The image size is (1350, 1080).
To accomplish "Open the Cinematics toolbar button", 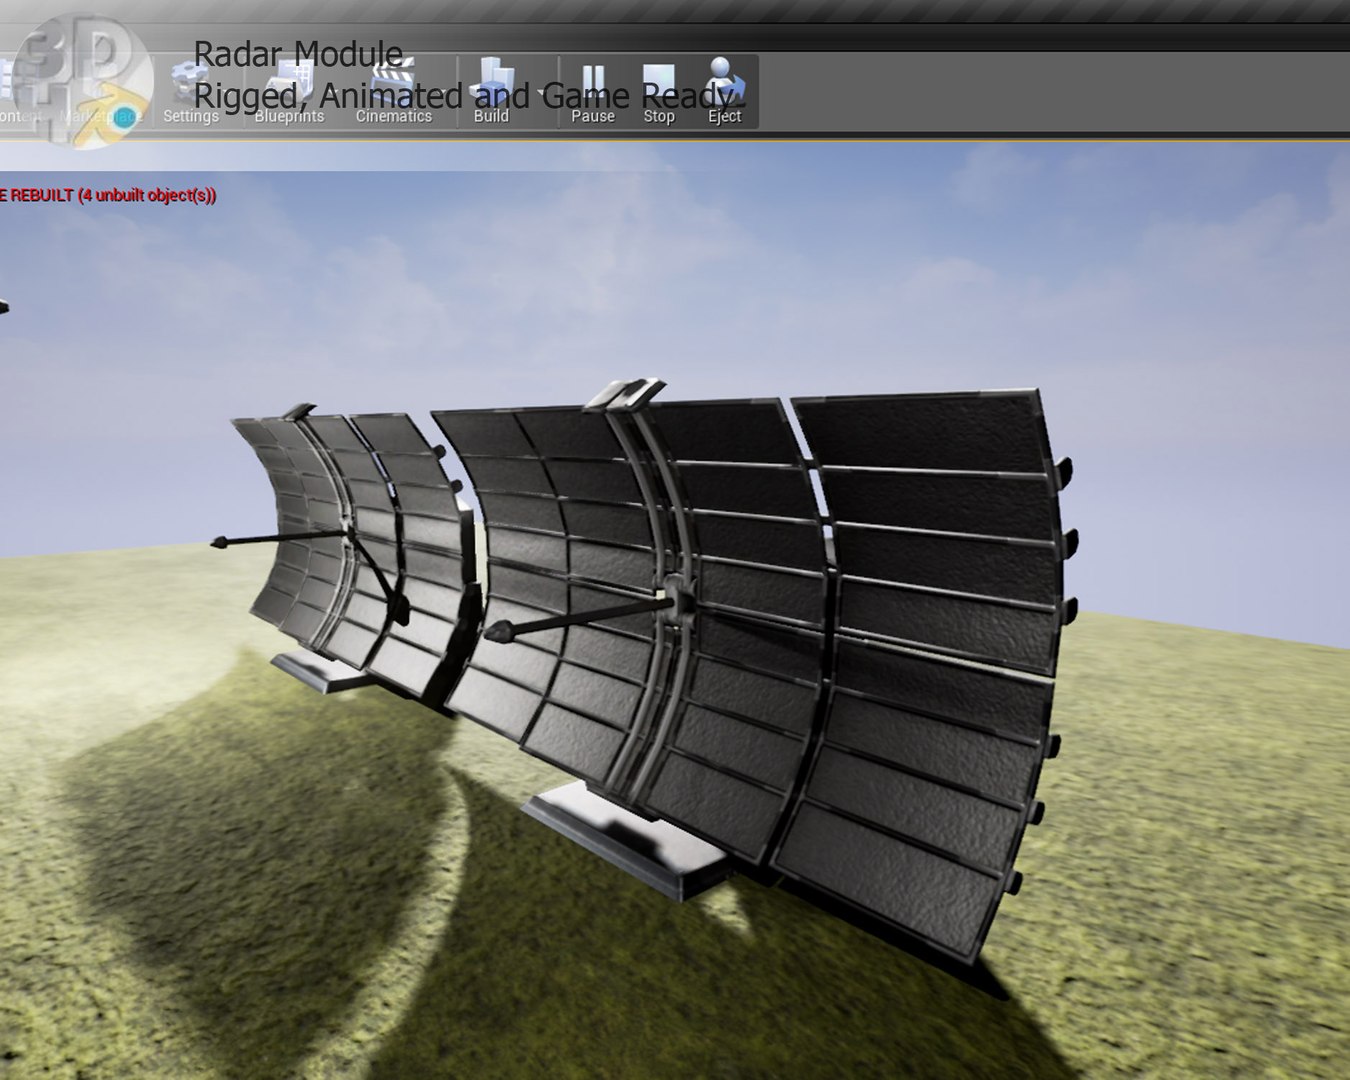I will coord(394,92).
